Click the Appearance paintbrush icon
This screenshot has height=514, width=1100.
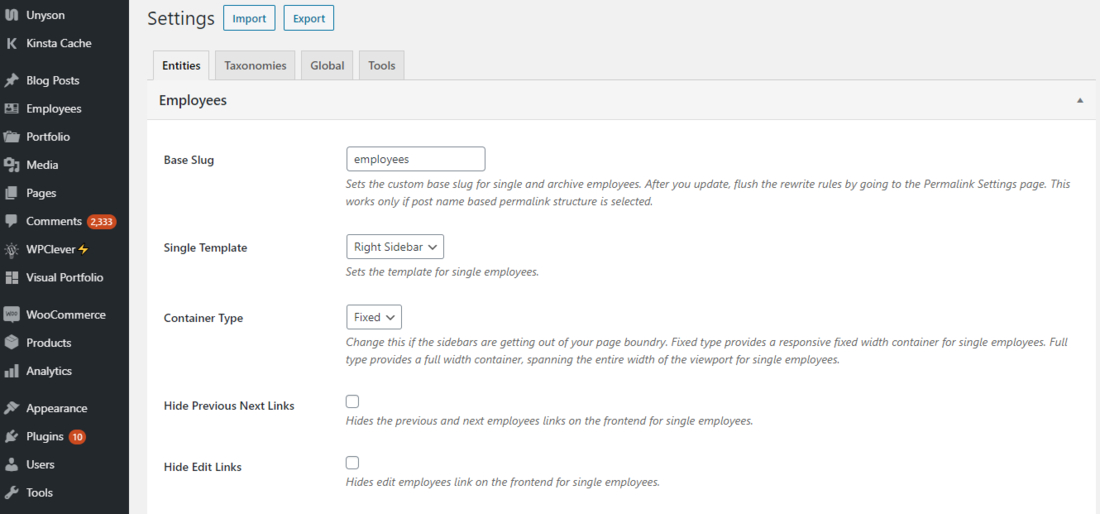pyautogui.click(x=12, y=408)
